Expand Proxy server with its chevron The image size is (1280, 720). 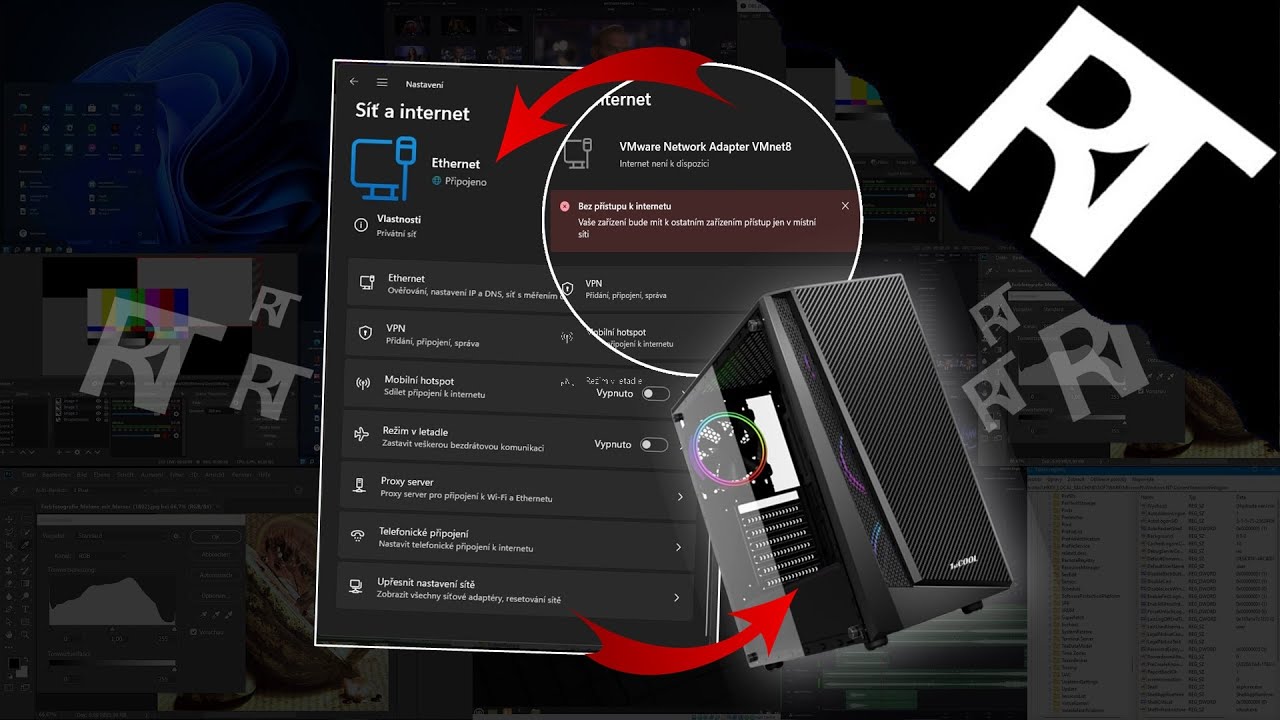[x=680, y=497]
